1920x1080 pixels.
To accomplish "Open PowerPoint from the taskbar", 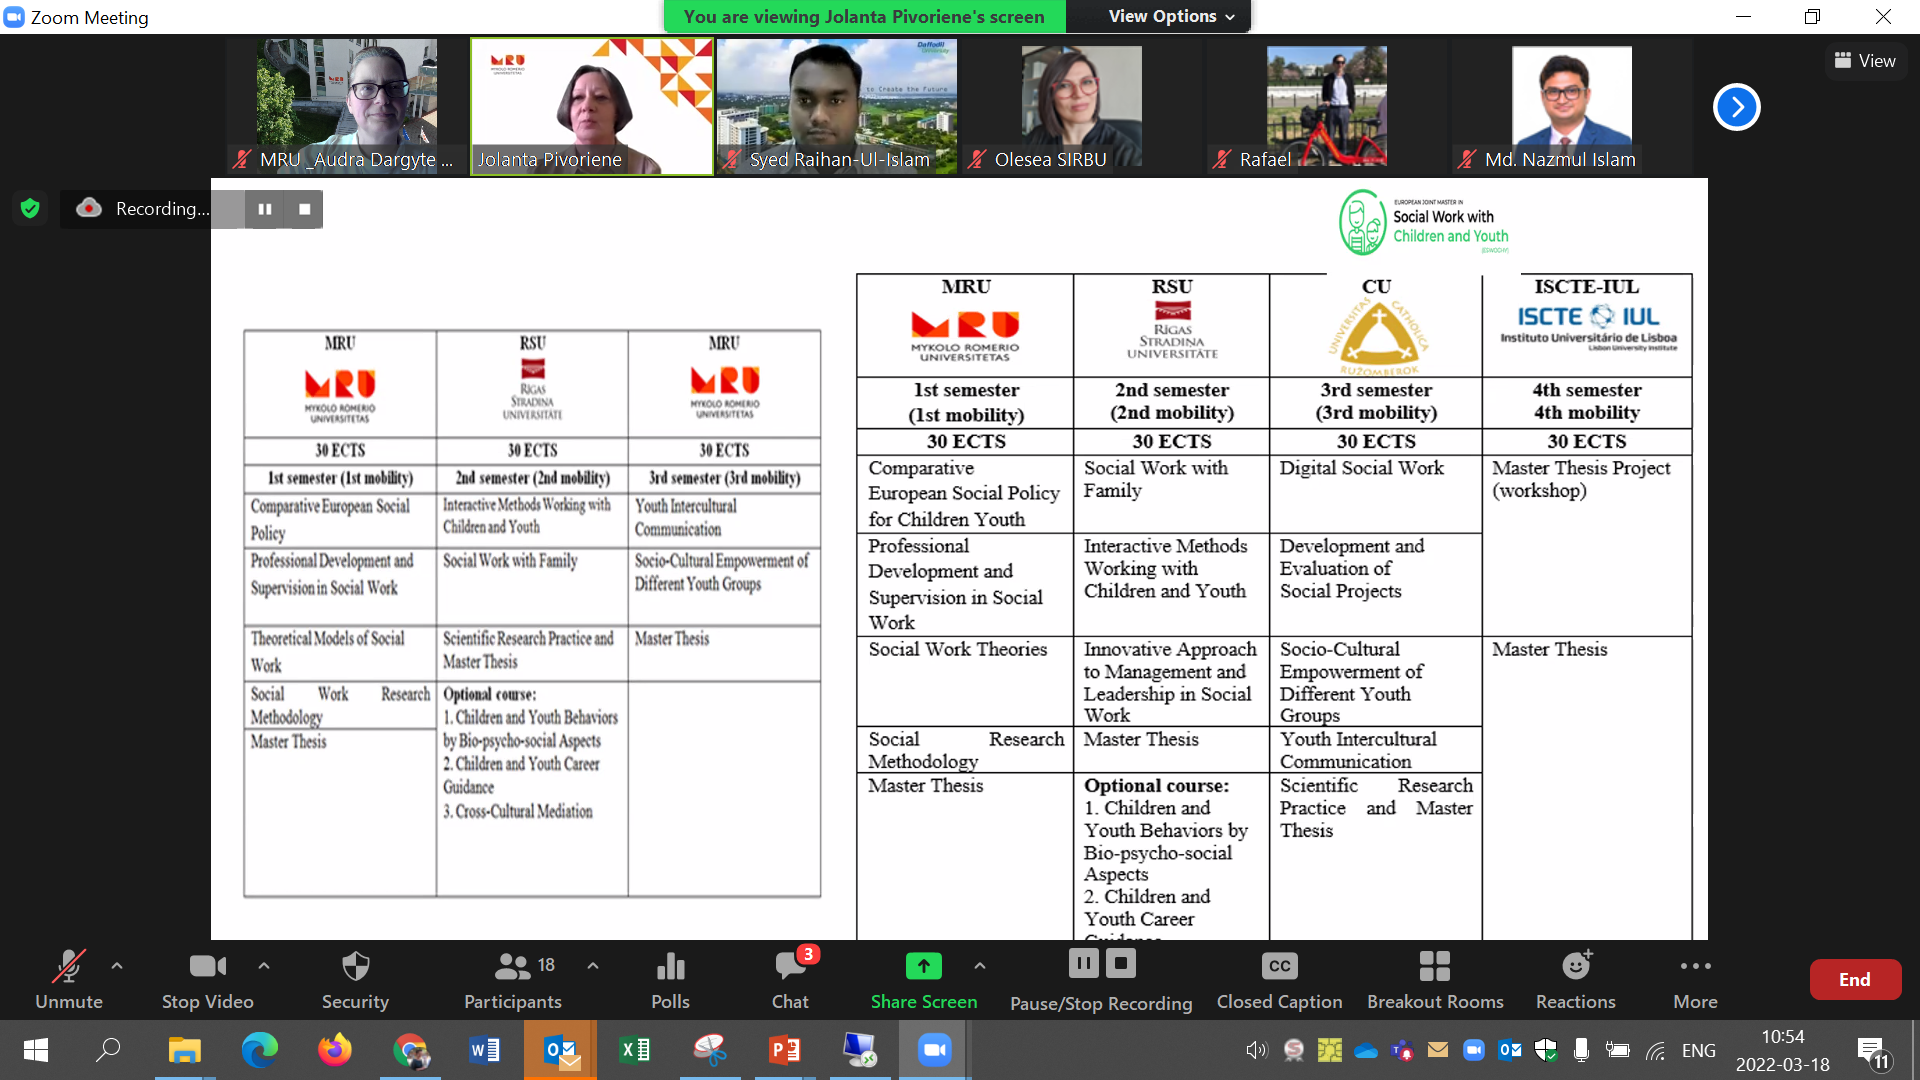I will (785, 1050).
